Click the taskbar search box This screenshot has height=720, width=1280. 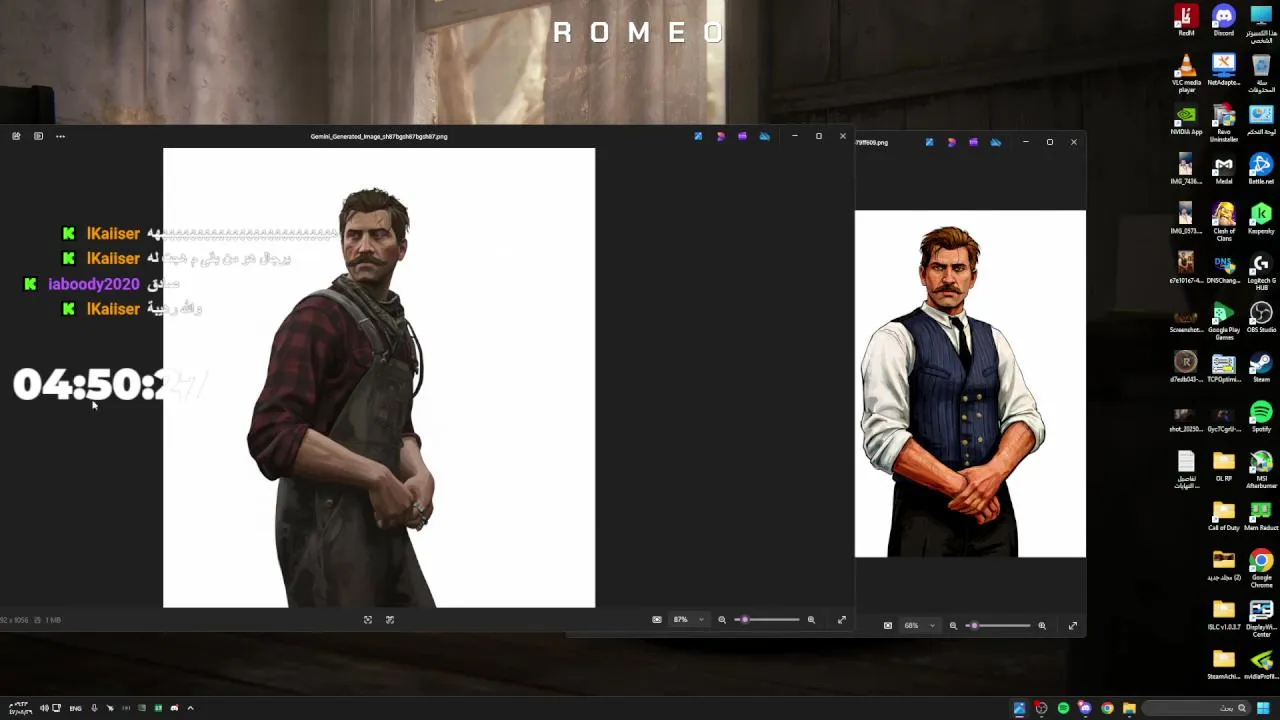point(1196,708)
